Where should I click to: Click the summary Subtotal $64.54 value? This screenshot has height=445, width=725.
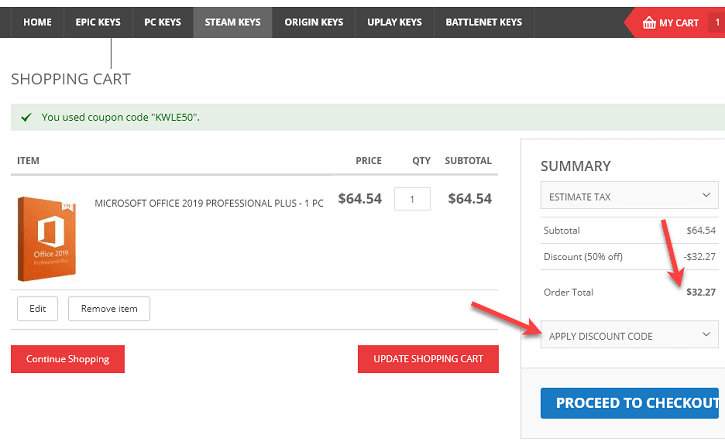pos(701,230)
